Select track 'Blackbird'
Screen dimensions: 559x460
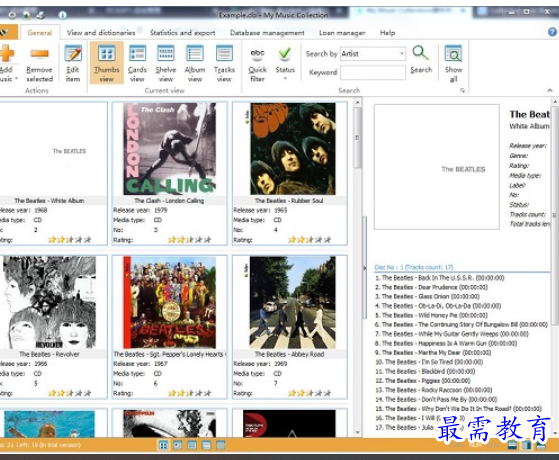click(425, 371)
